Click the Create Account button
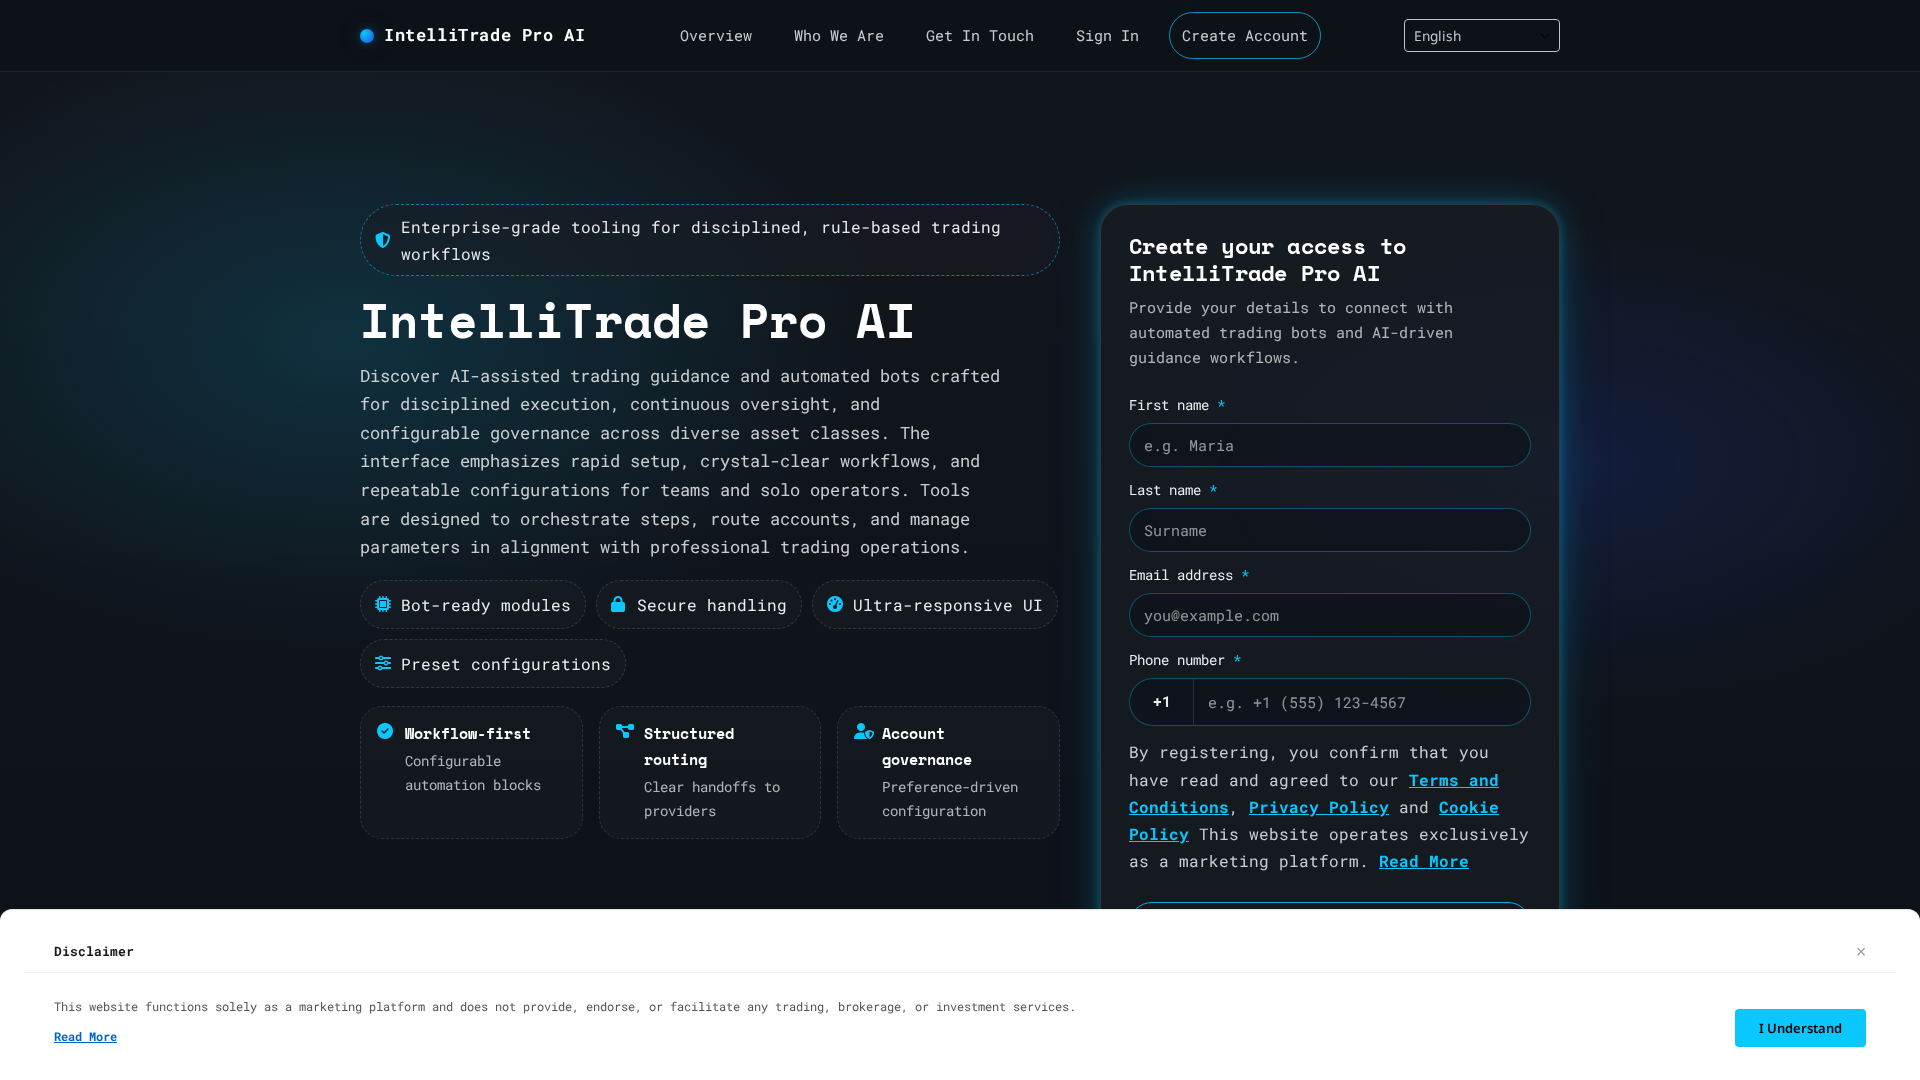This screenshot has height=1080, width=1920. point(1244,35)
